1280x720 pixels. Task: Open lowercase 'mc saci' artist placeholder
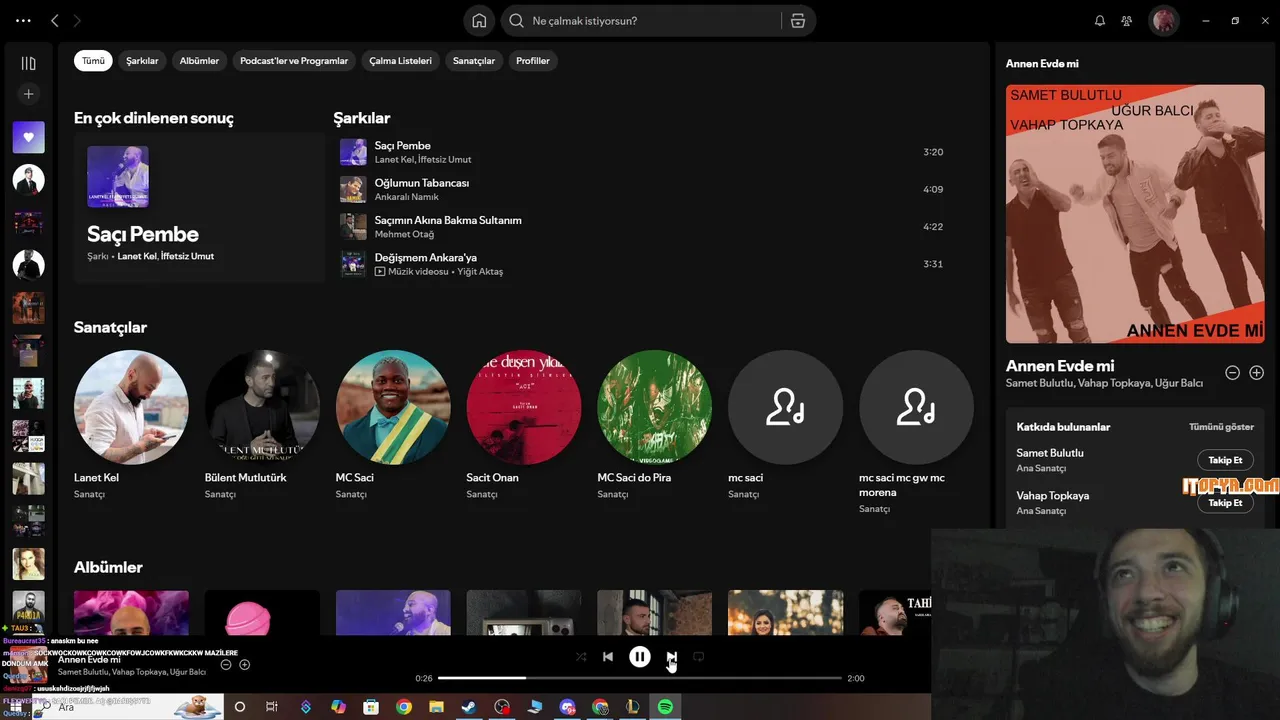pyautogui.click(x=785, y=425)
